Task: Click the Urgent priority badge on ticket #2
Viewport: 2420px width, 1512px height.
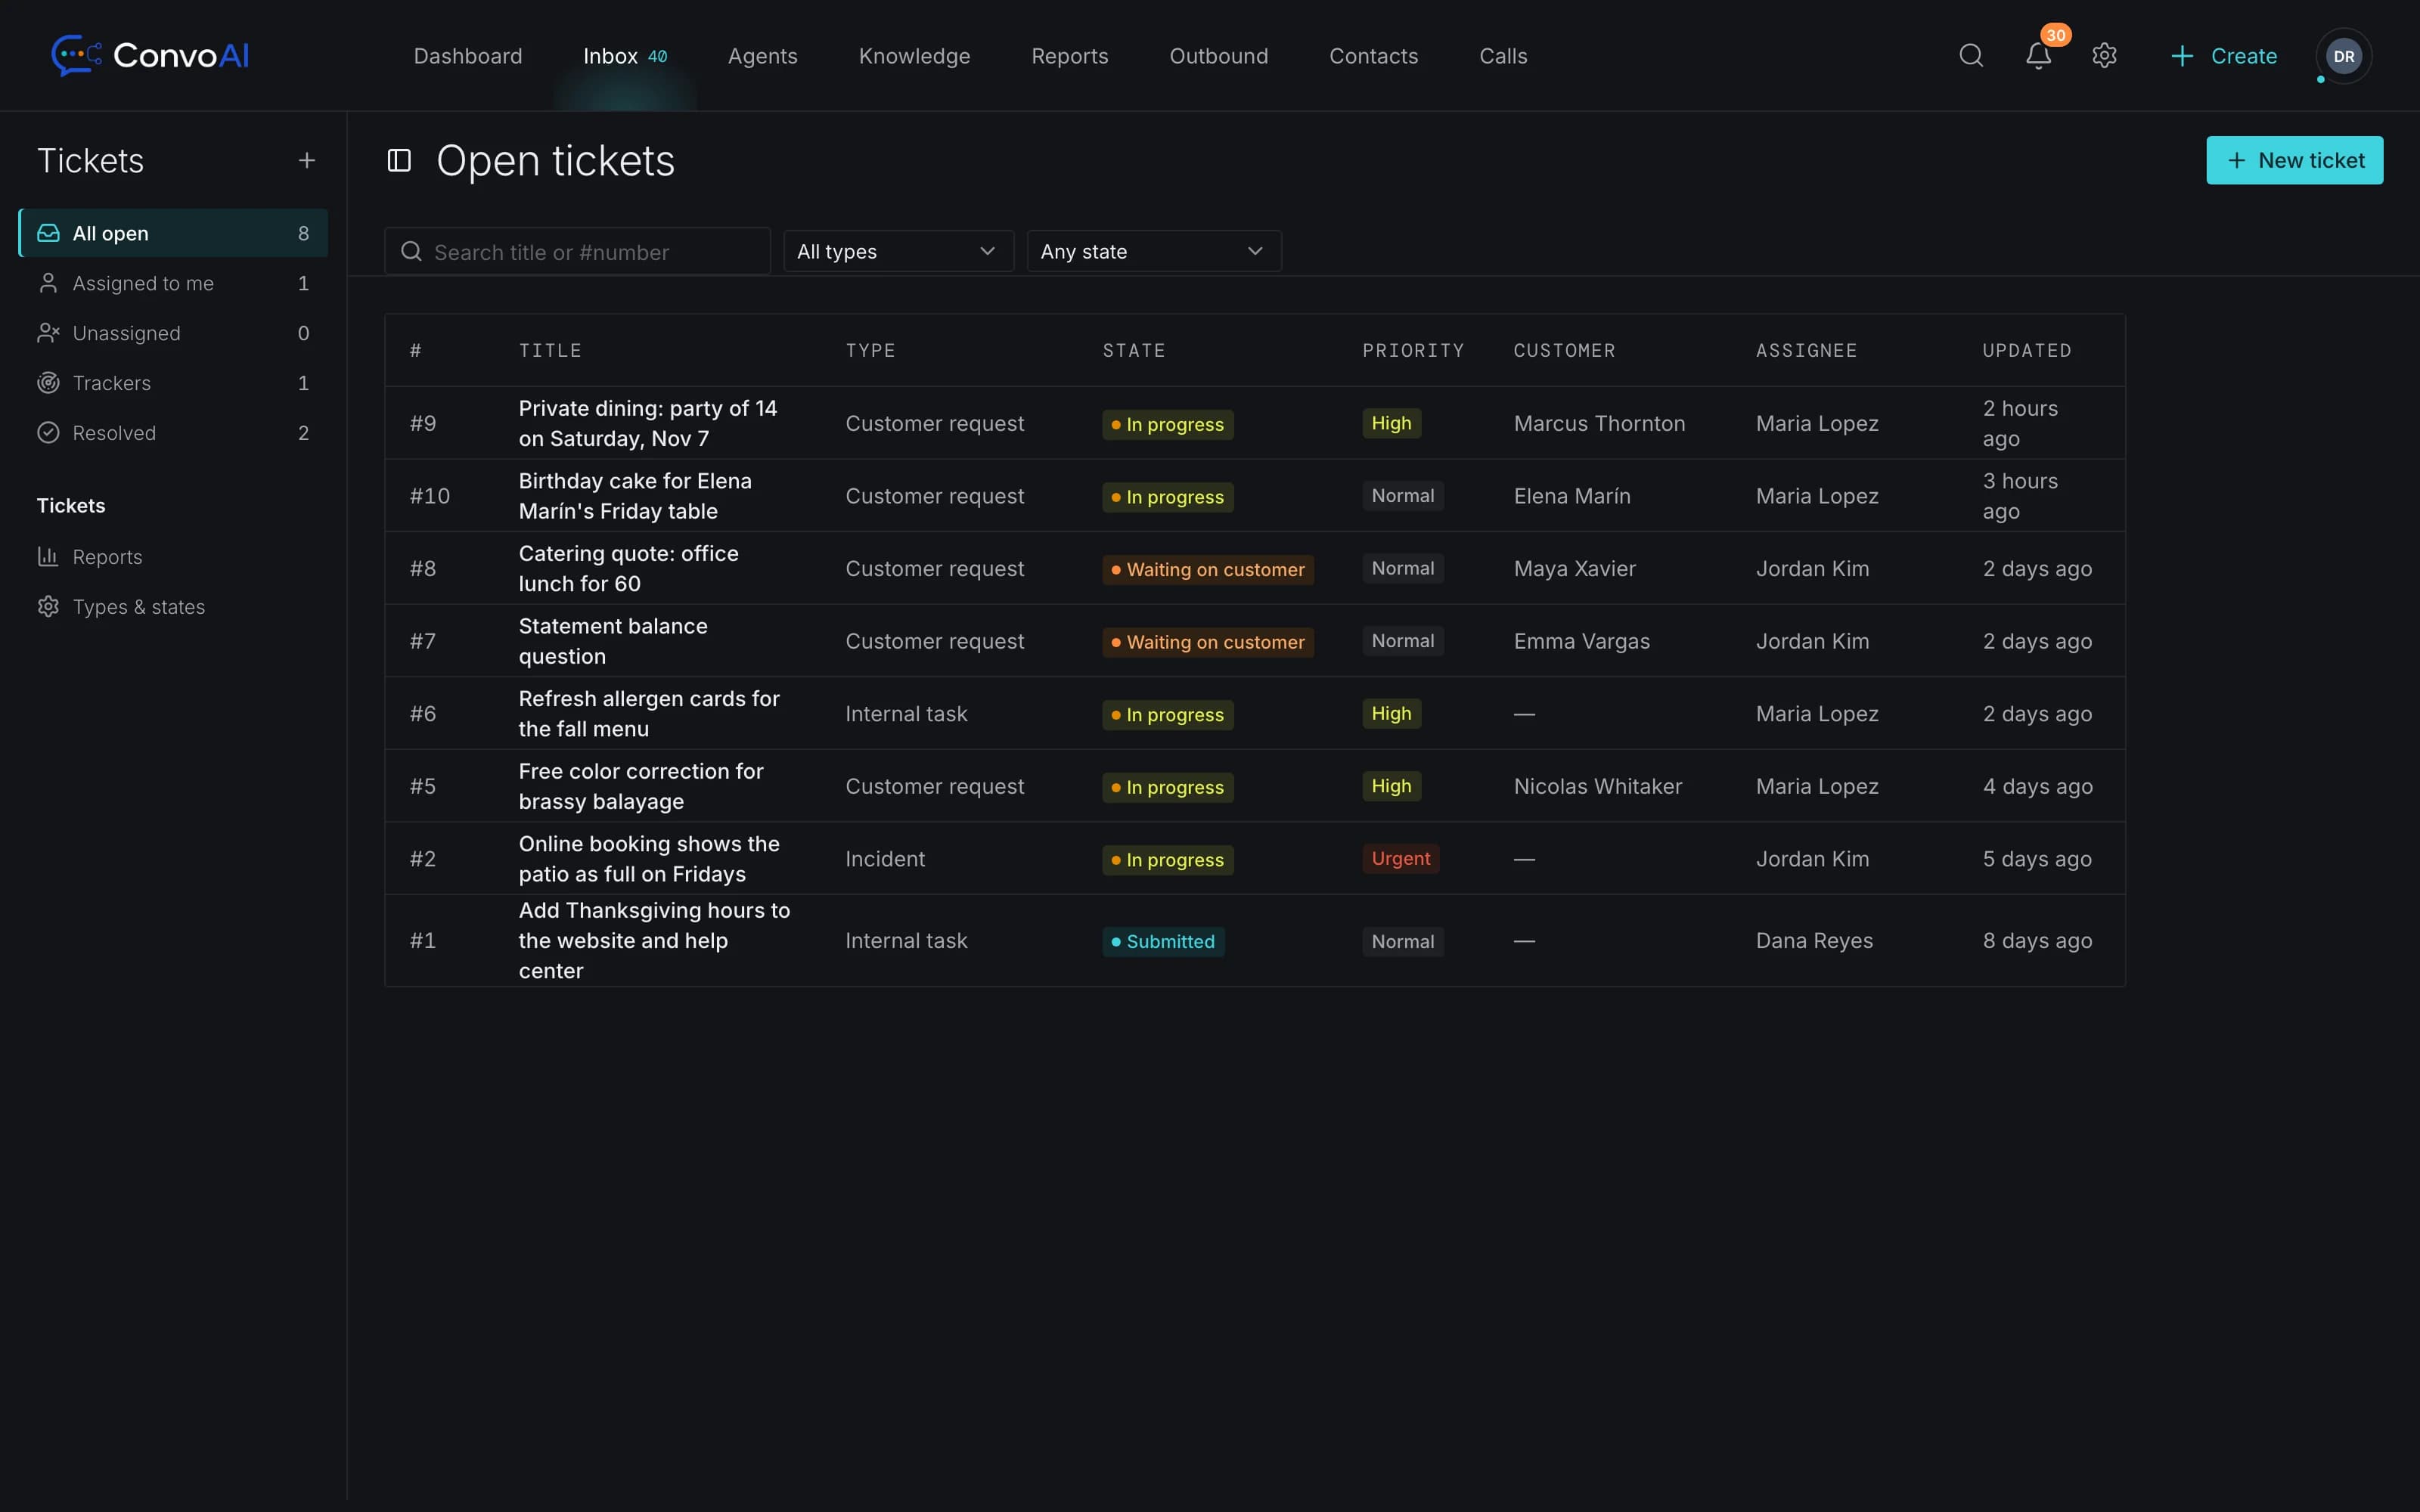Action: [1400, 858]
